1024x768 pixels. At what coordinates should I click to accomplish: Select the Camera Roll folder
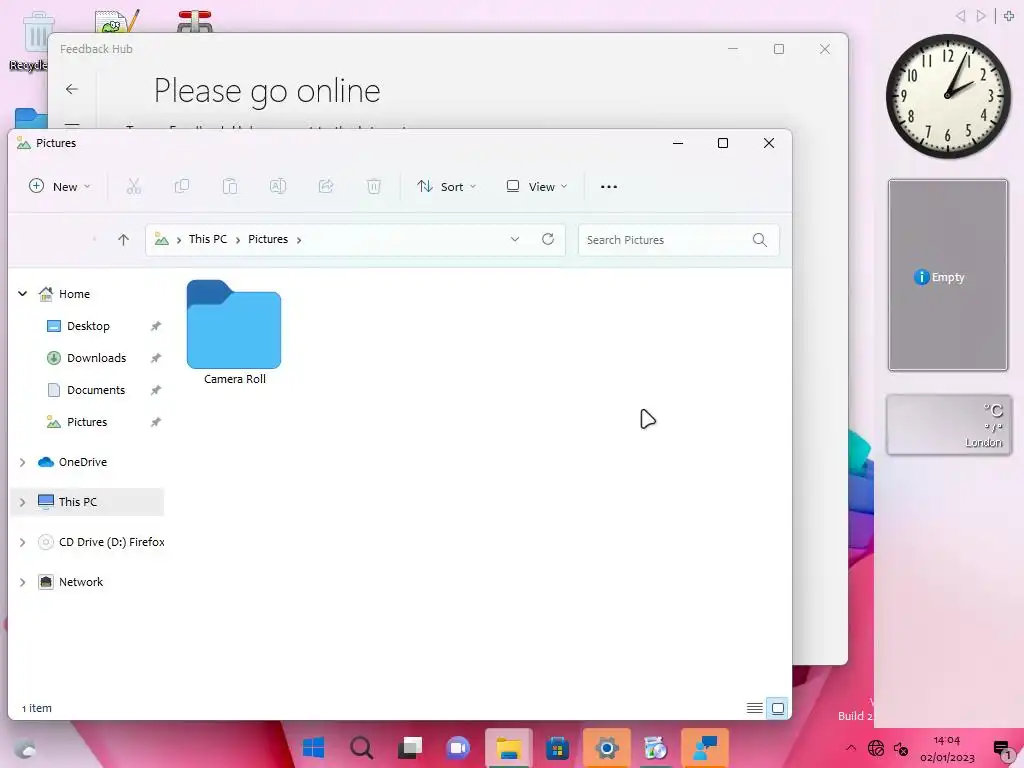tap(234, 332)
